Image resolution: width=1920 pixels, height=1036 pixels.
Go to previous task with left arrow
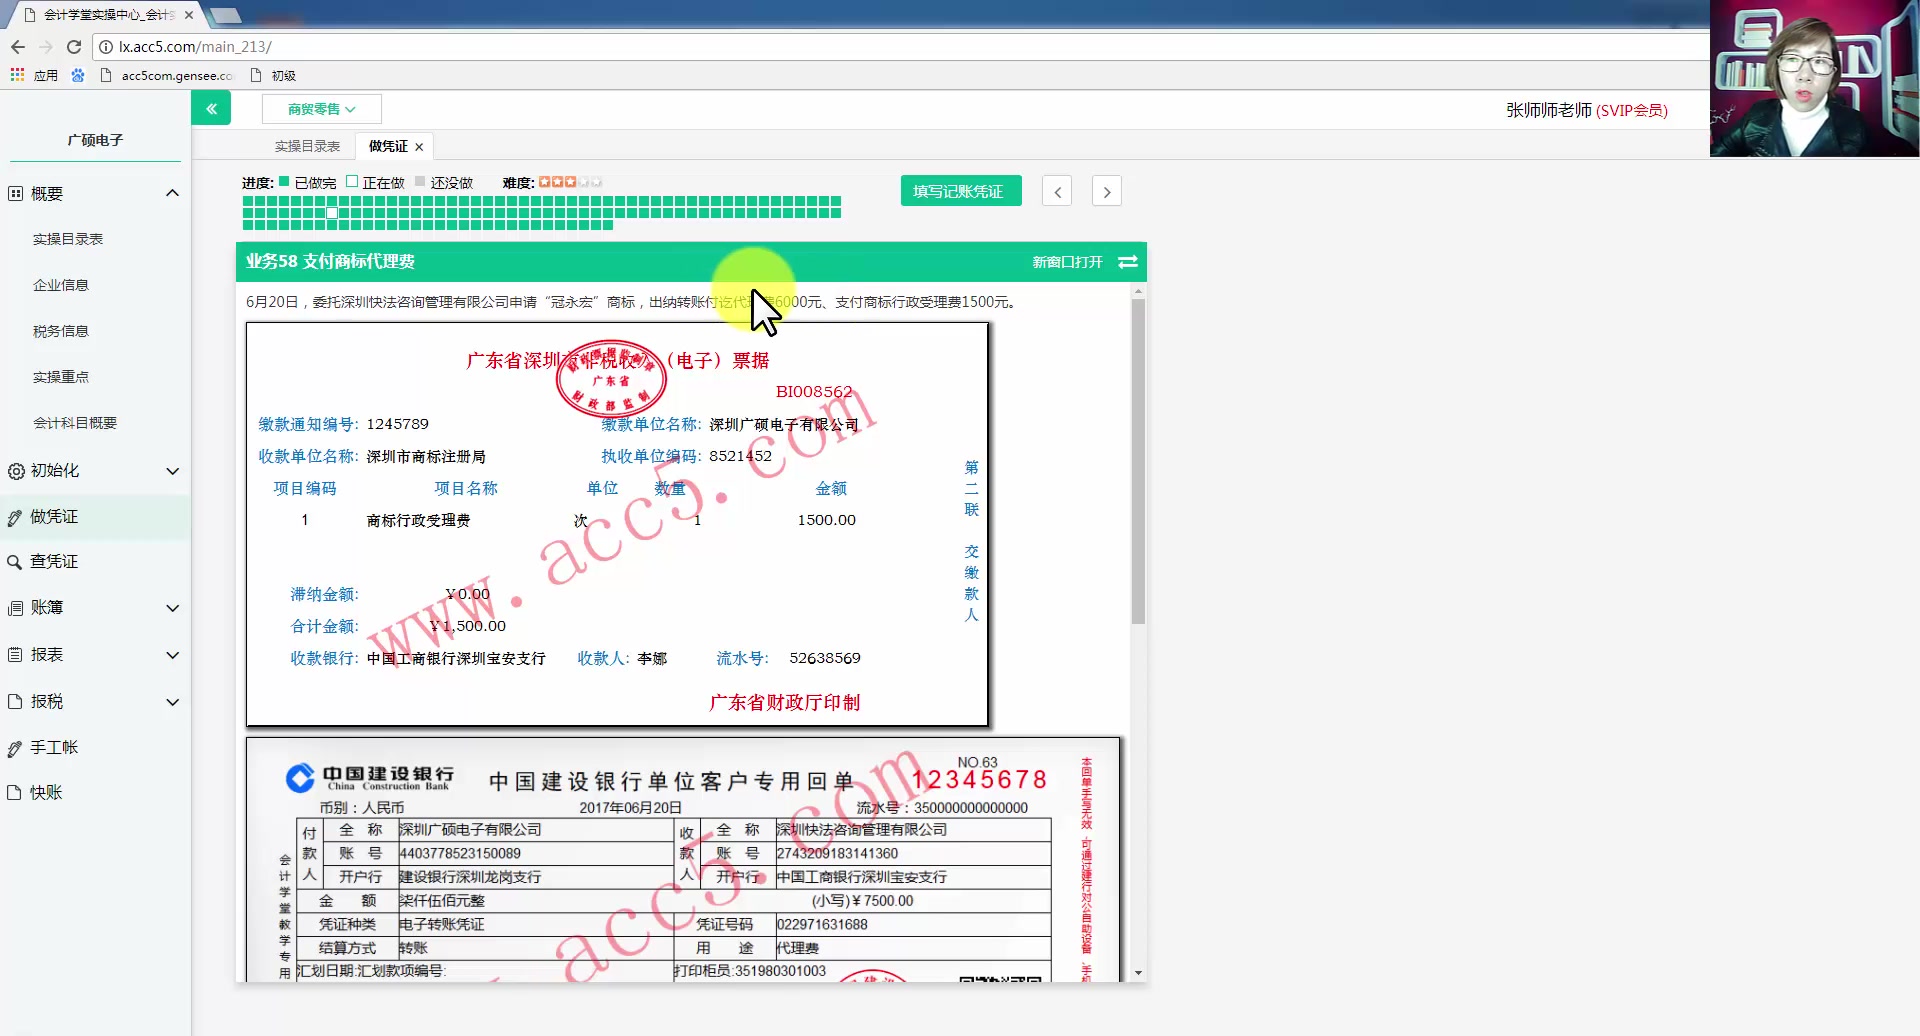click(x=1057, y=191)
